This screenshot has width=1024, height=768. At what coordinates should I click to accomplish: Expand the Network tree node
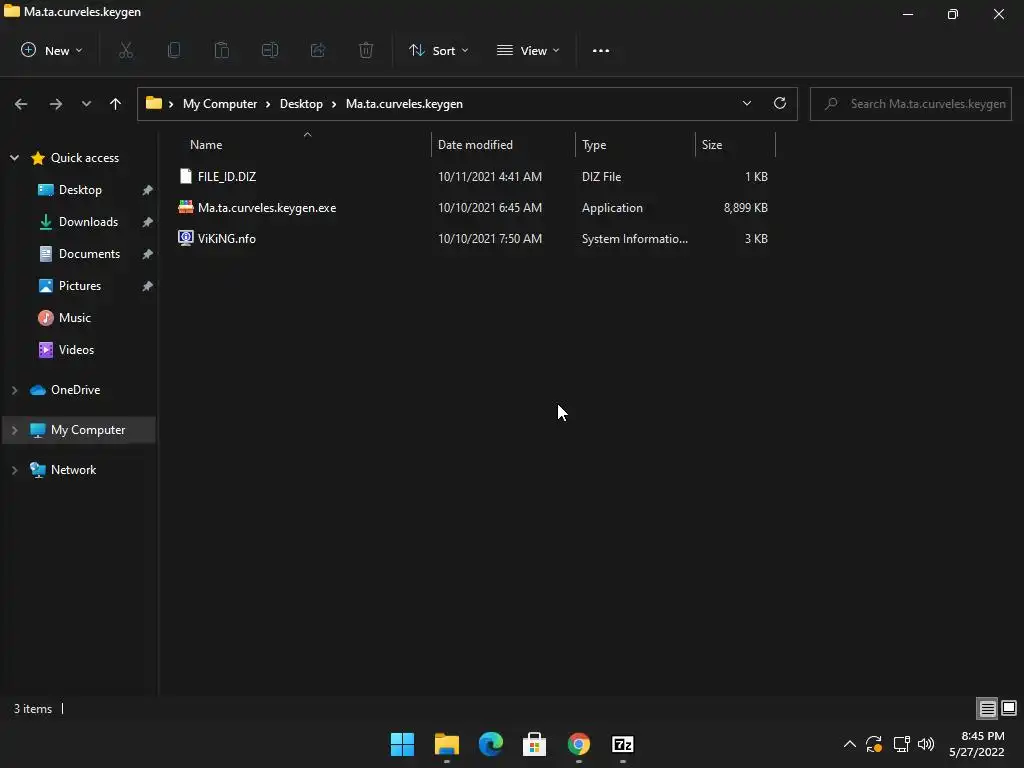pos(14,470)
